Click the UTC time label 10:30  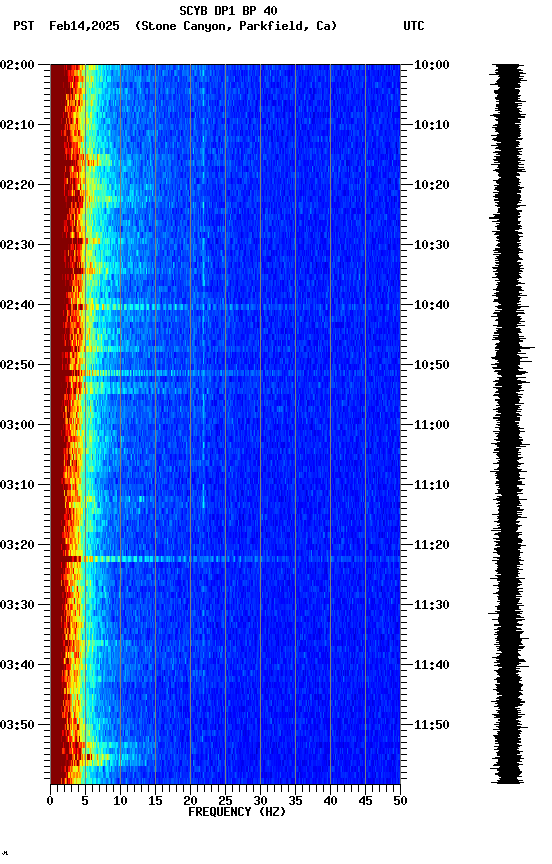point(431,245)
